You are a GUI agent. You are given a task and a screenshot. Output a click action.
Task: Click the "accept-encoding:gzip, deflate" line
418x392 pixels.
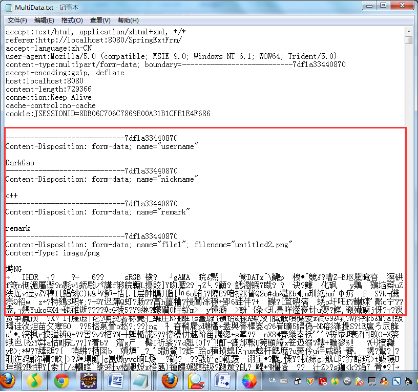tap(65, 72)
